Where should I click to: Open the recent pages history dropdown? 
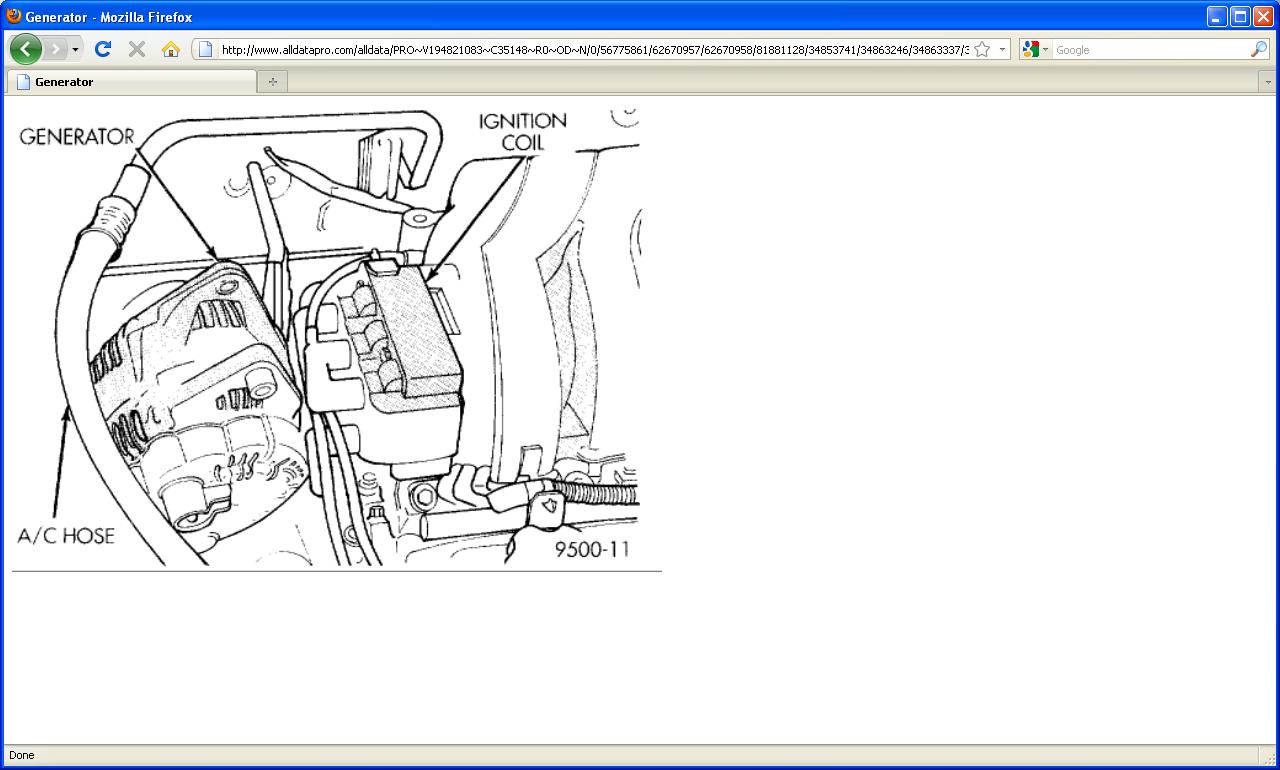pos(75,49)
